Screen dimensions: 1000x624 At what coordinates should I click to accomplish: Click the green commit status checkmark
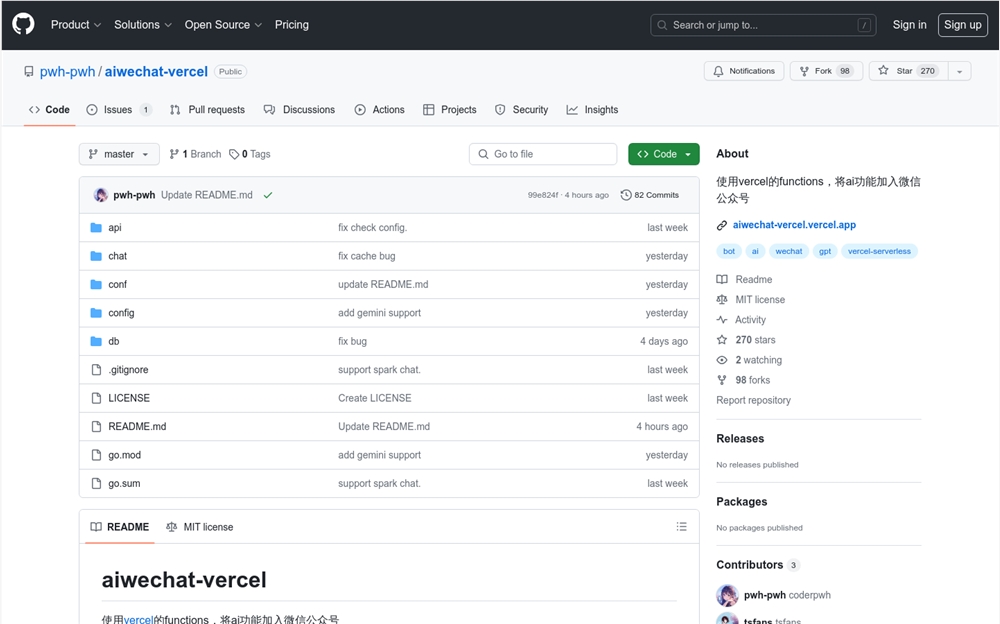(x=268, y=195)
